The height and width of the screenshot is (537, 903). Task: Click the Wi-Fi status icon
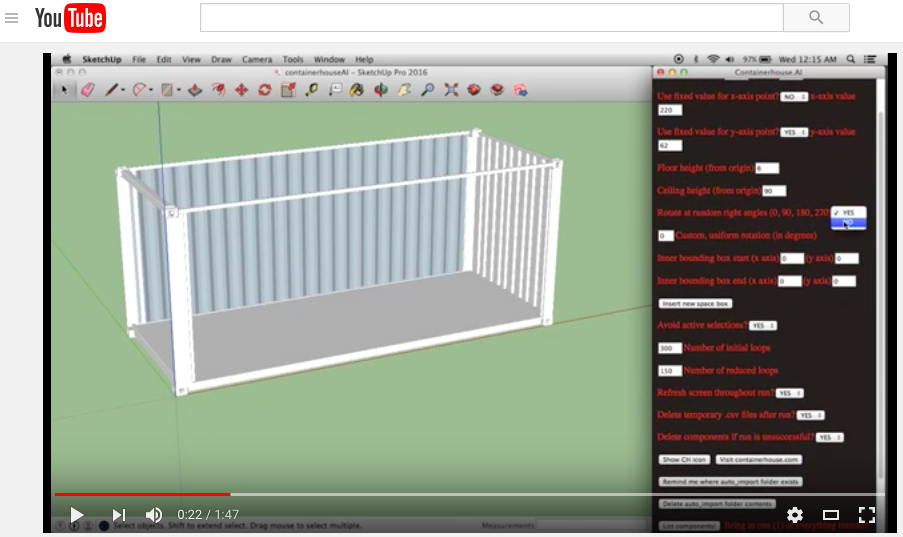click(713, 59)
